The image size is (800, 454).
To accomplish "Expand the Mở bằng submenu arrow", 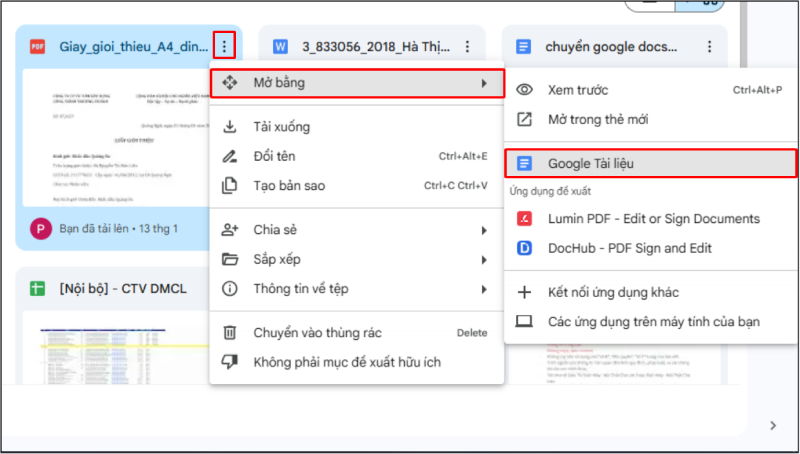I will coord(484,83).
